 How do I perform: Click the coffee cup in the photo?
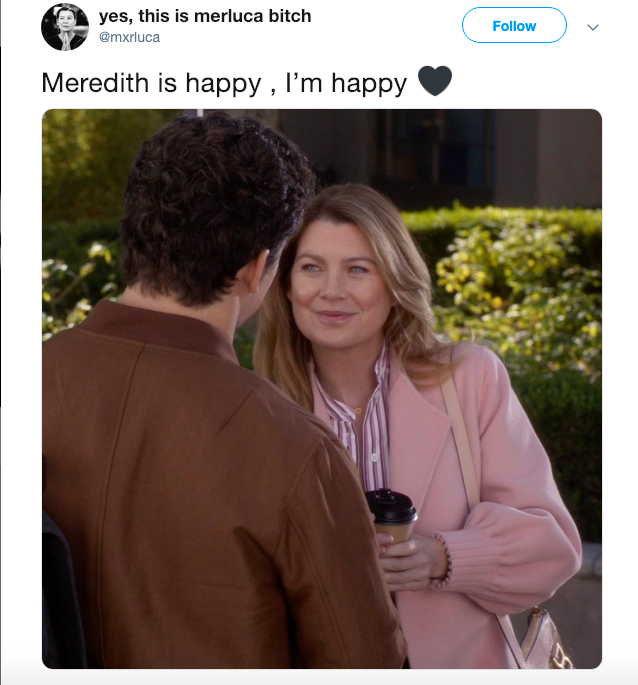click(x=390, y=515)
